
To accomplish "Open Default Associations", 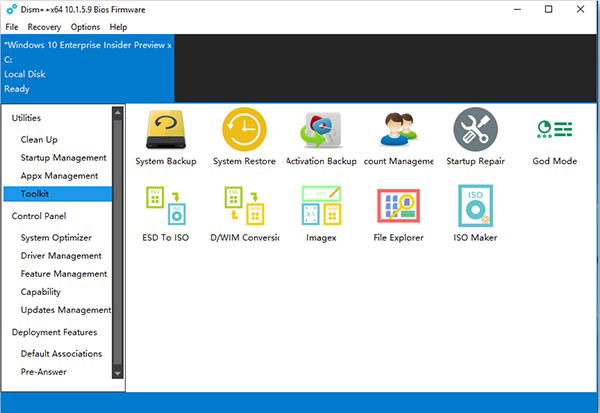I will [61, 354].
